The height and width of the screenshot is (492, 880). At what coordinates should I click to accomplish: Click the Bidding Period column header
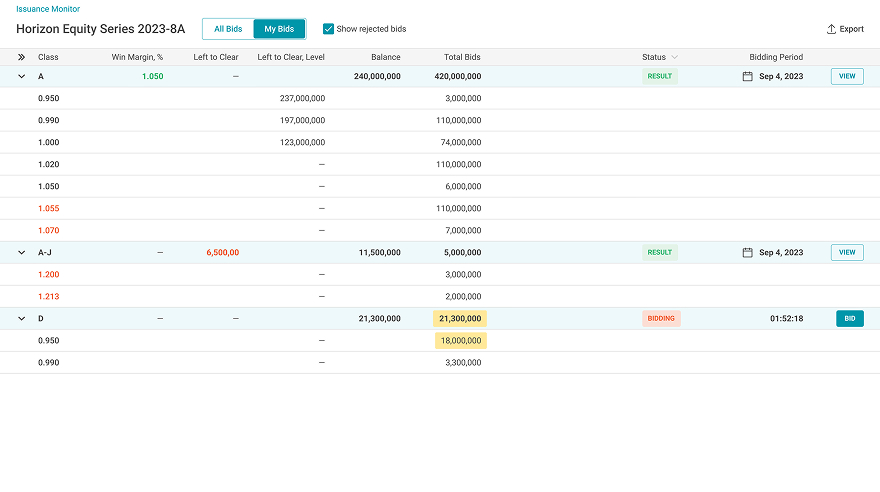[x=776, y=57]
